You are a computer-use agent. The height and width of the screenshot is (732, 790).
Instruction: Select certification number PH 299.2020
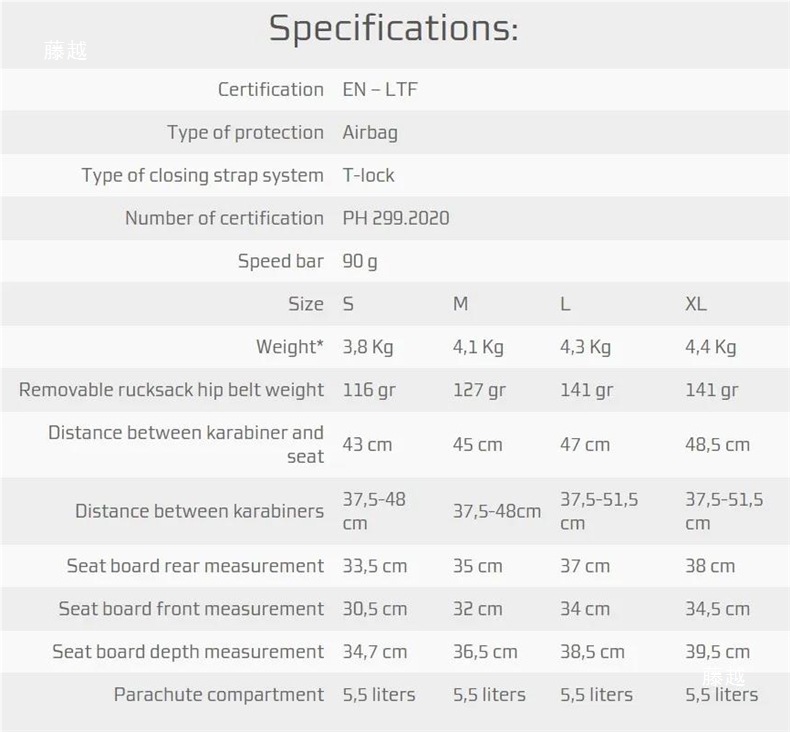click(396, 218)
